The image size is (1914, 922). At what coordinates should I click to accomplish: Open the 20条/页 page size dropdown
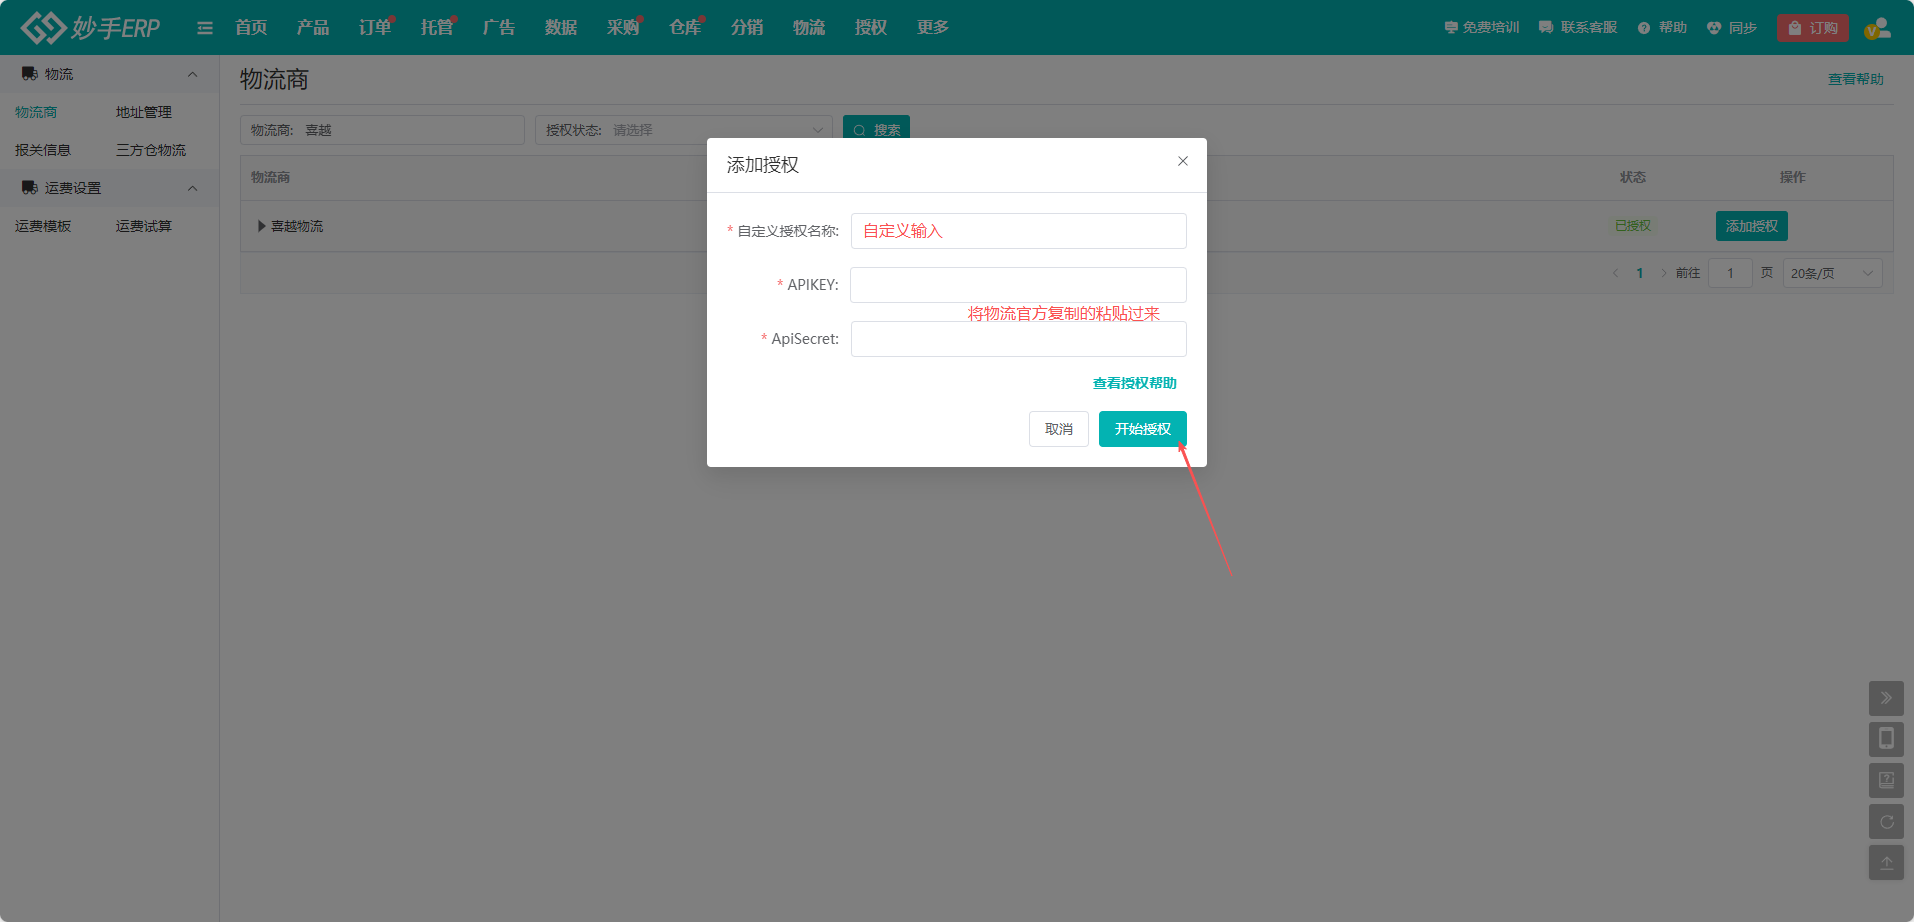[1832, 273]
